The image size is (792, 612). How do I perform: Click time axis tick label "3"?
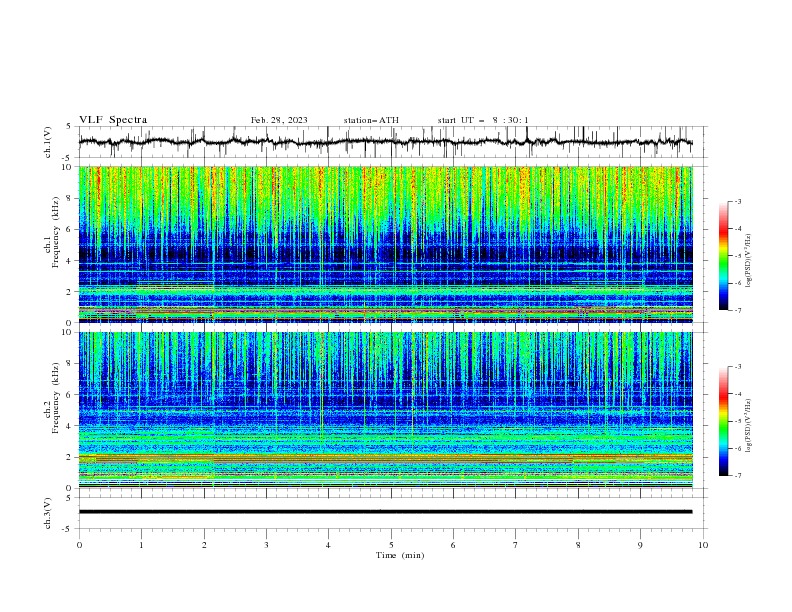pos(266,545)
